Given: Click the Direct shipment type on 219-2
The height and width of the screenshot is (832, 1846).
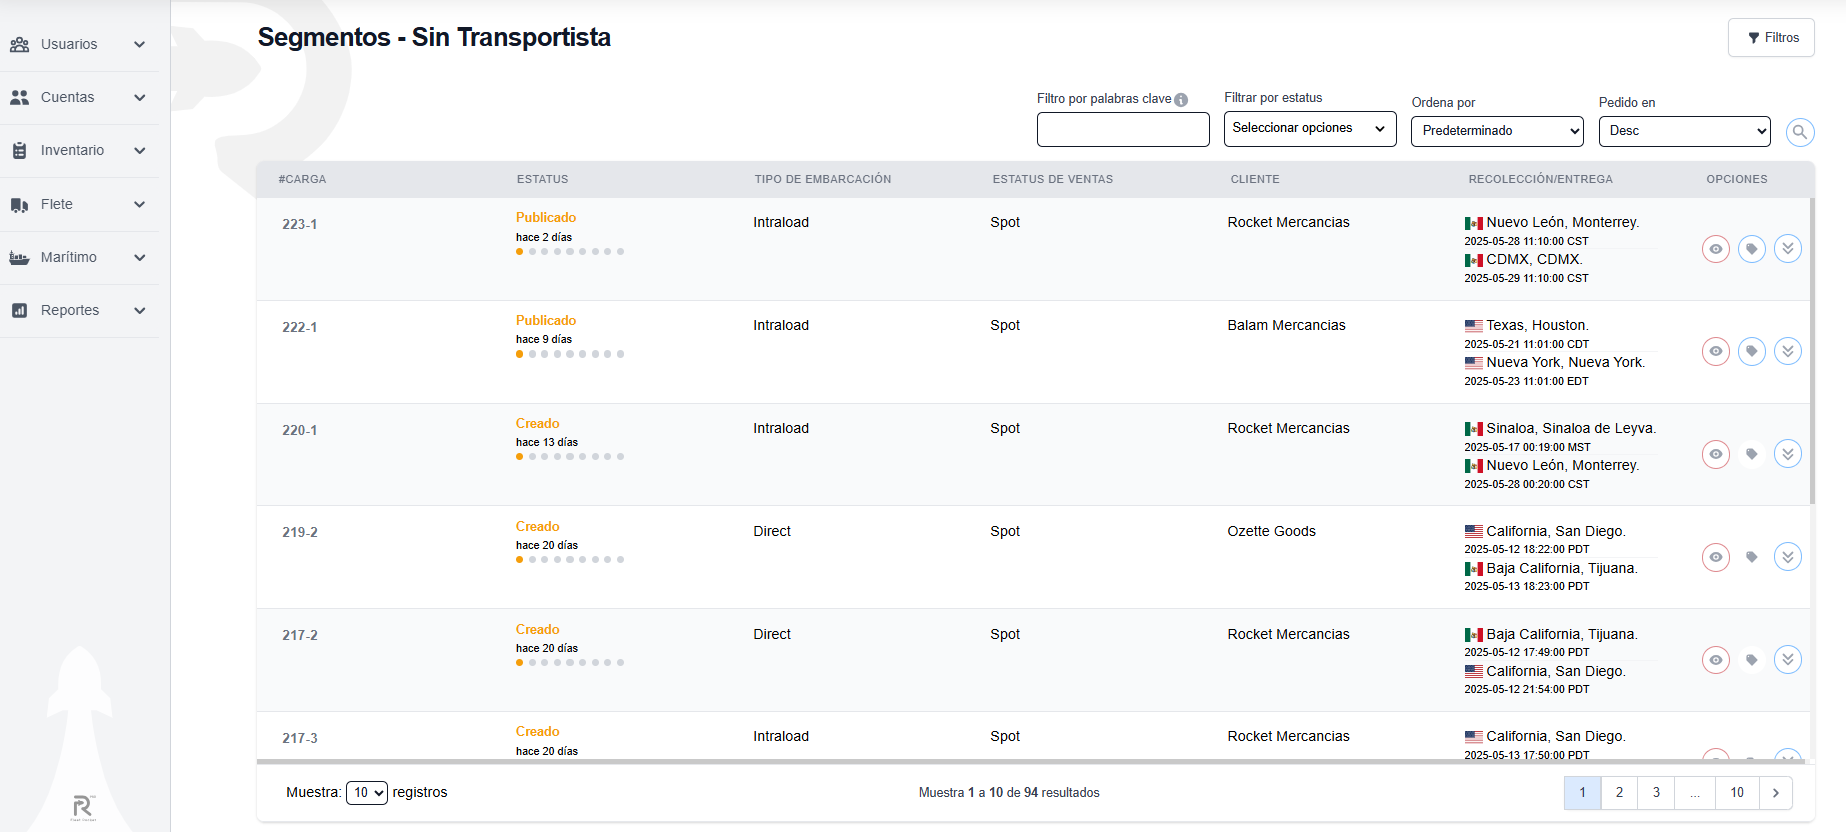Looking at the screenshot, I should point(772,532).
